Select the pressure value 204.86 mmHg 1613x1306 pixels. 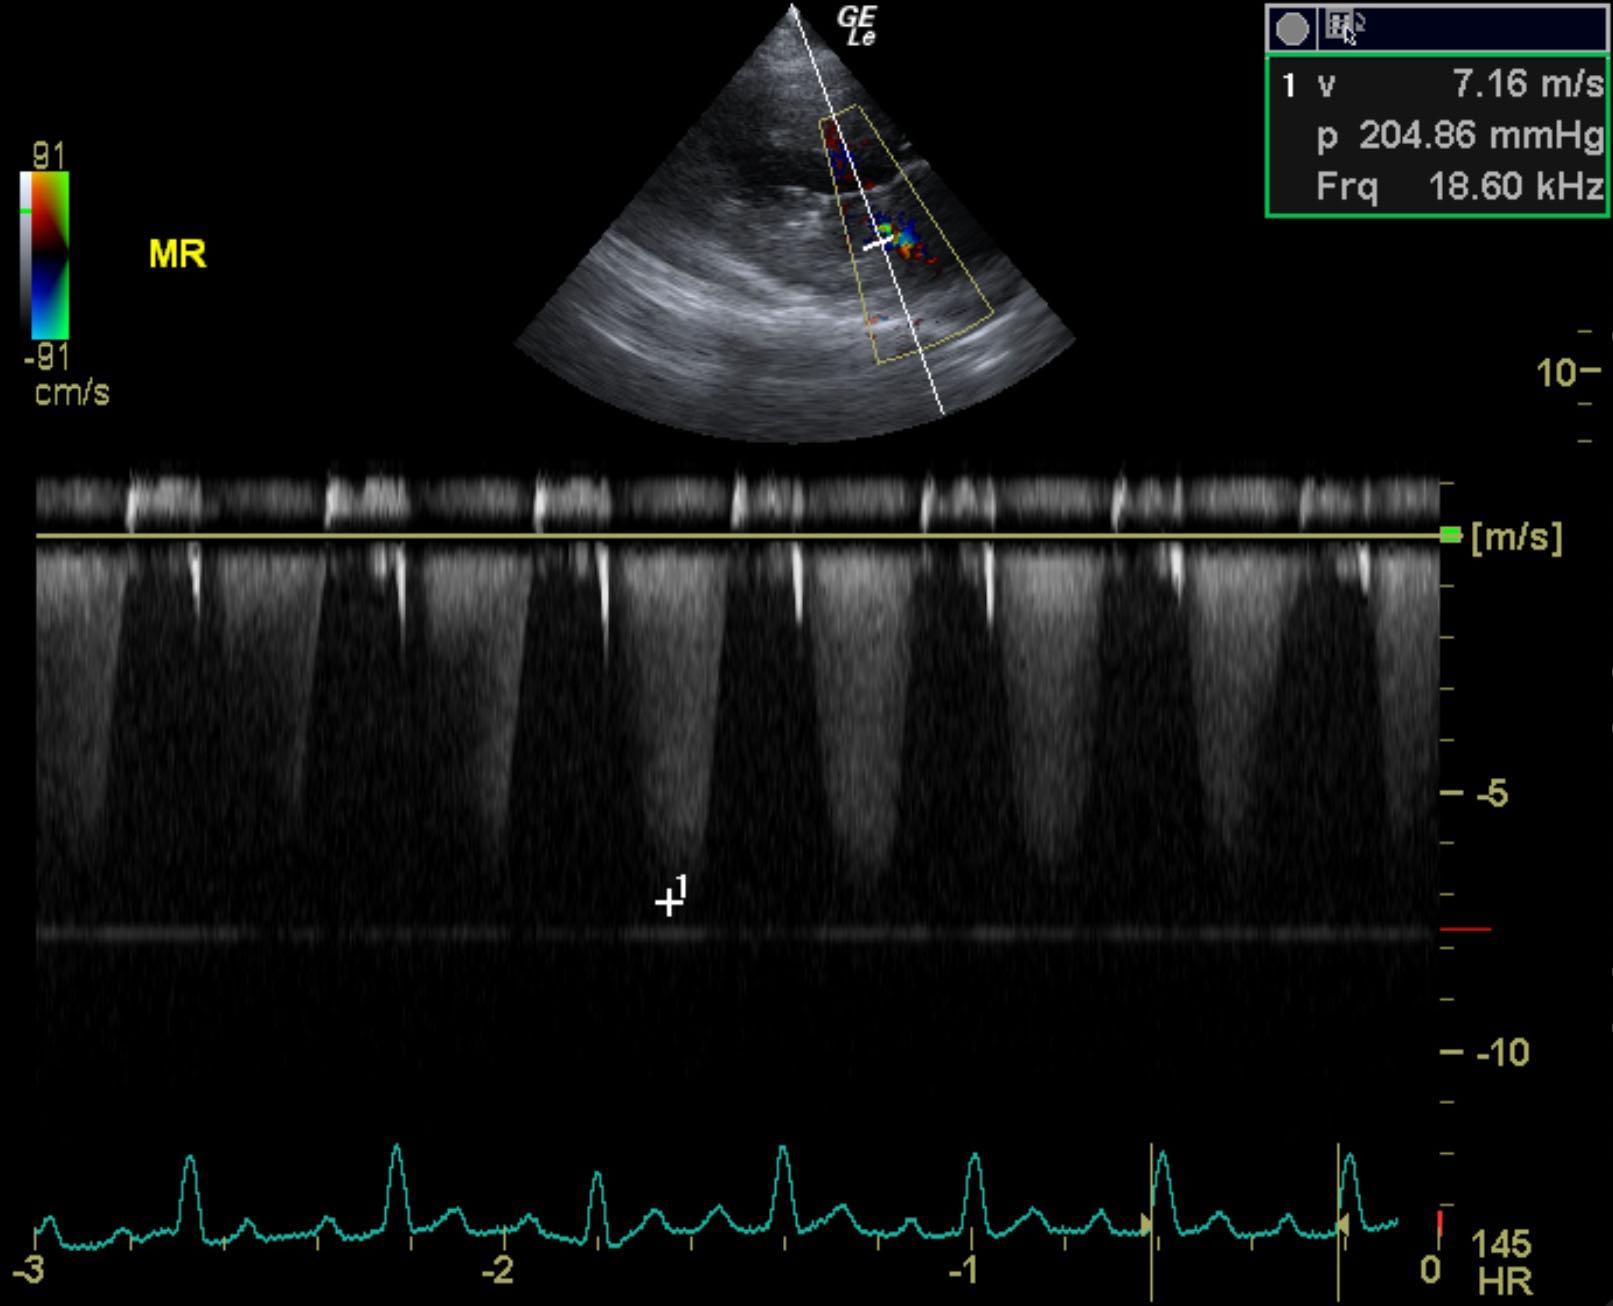pos(1480,135)
